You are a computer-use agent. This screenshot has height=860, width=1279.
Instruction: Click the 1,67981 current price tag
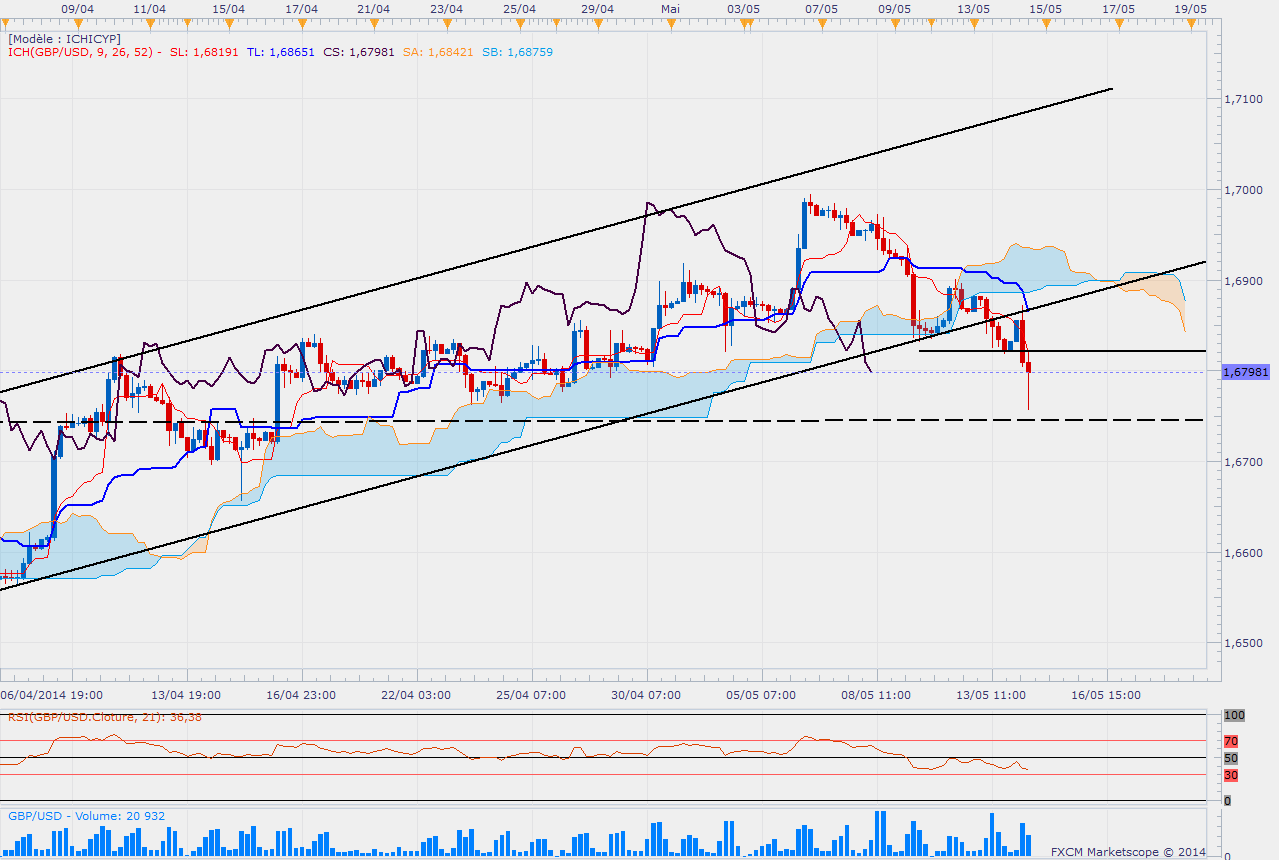pos(1247,371)
